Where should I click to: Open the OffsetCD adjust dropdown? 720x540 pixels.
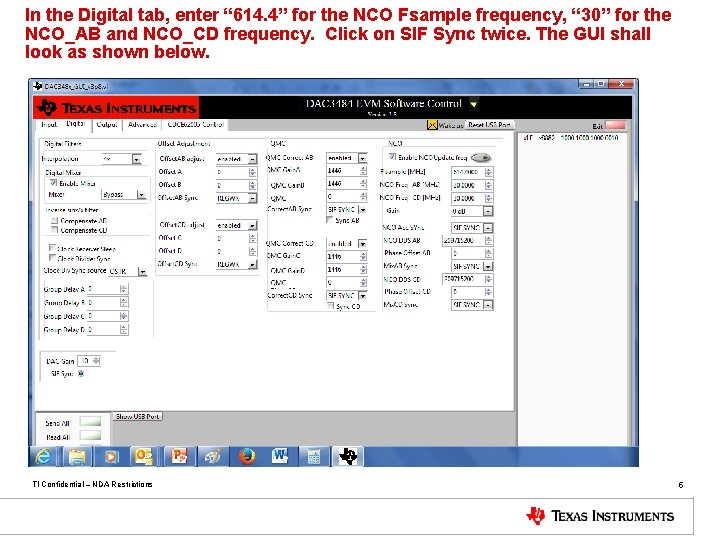pyautogui.click(x=253, y=225)
